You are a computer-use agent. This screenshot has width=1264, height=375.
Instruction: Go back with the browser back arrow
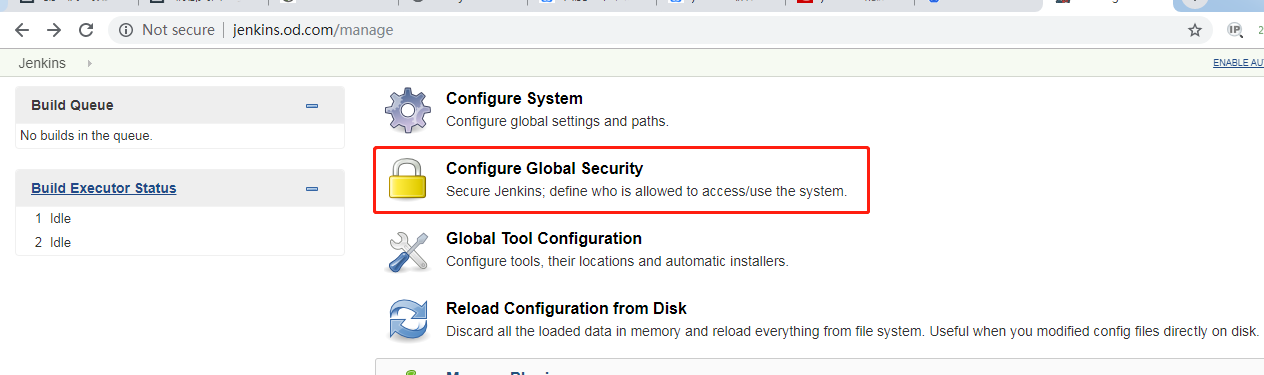(22, 30)
